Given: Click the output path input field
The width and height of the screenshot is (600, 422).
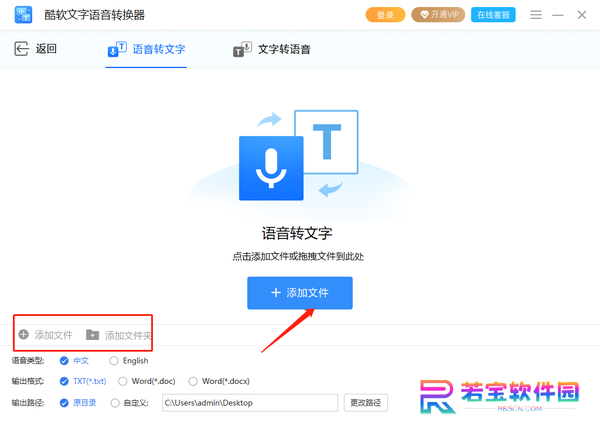Looking at the screenshot, I should [250, 403].
